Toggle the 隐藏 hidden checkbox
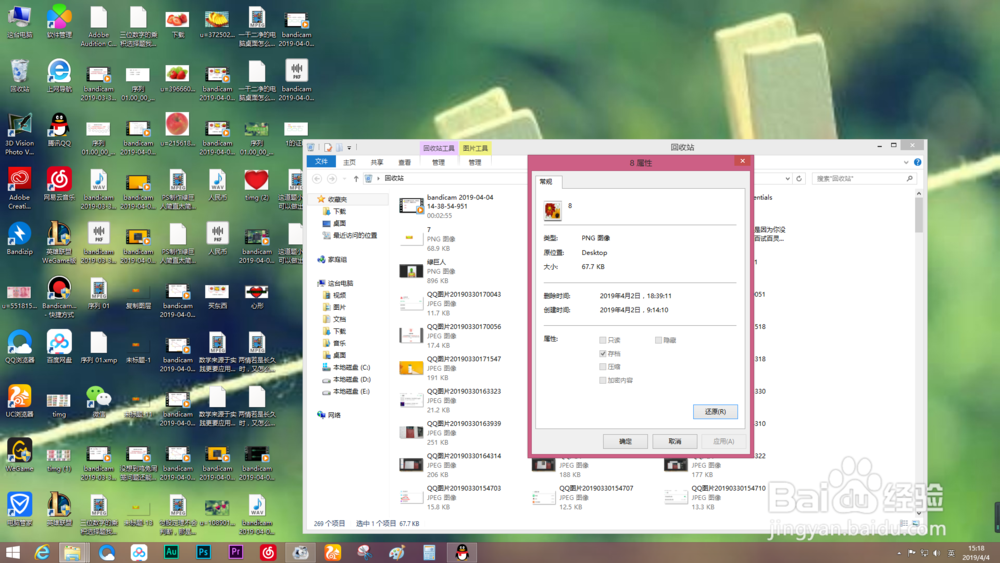Viewport: 1000px width, 563px height. click(x=658, y=340)
